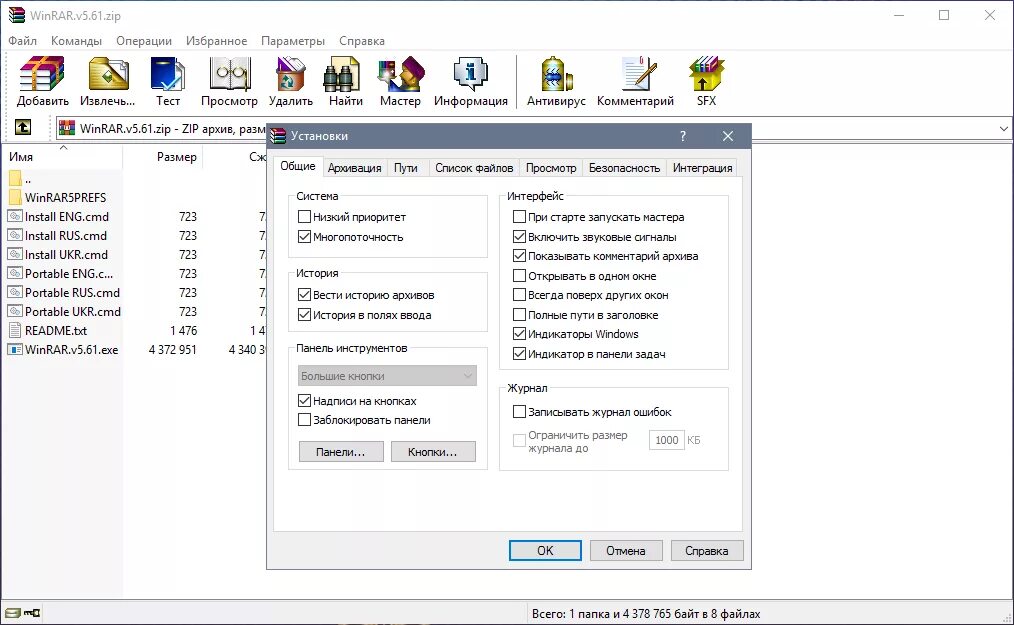Enable Открывать в одном окне
Screen dimensions: 1014x625
coord(519,276)
